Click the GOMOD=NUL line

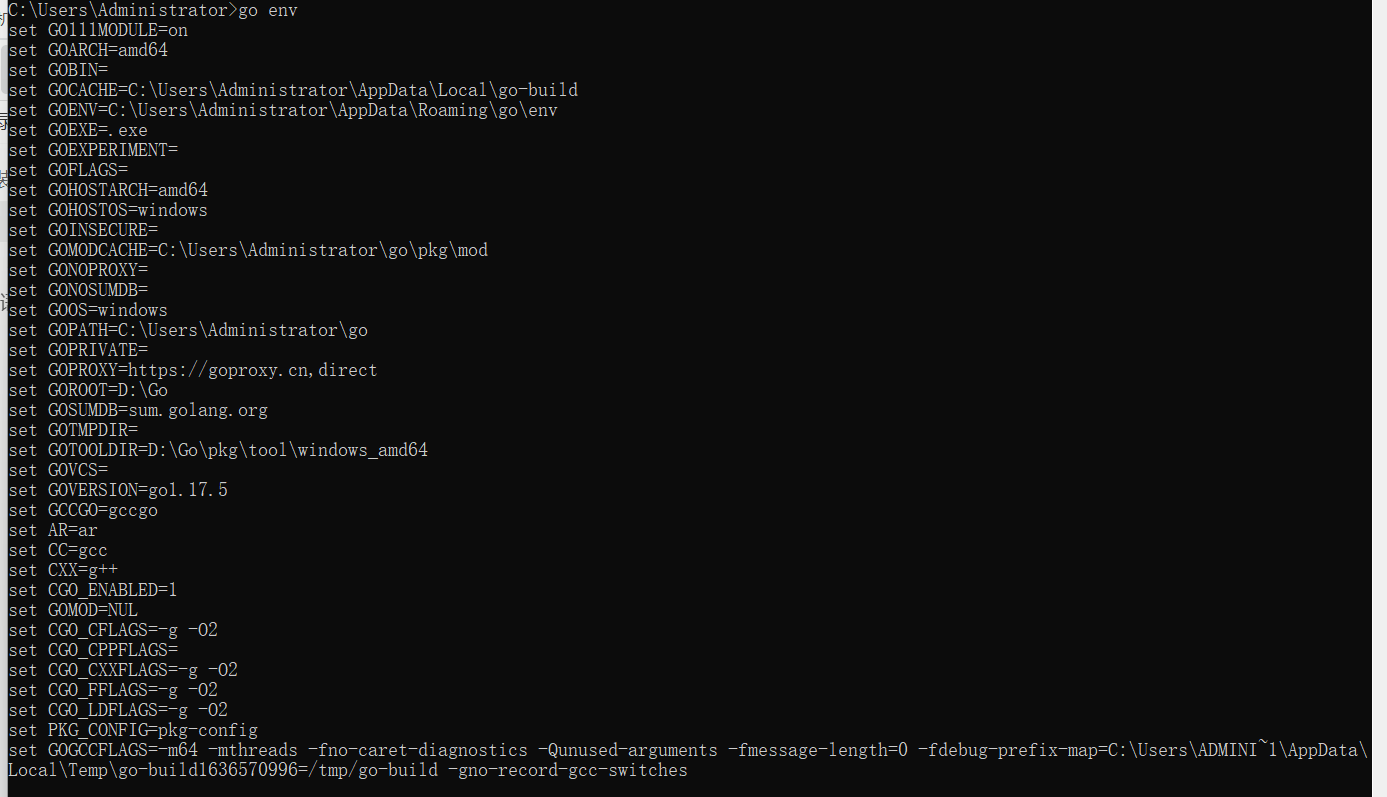click(x=73, y=610)
